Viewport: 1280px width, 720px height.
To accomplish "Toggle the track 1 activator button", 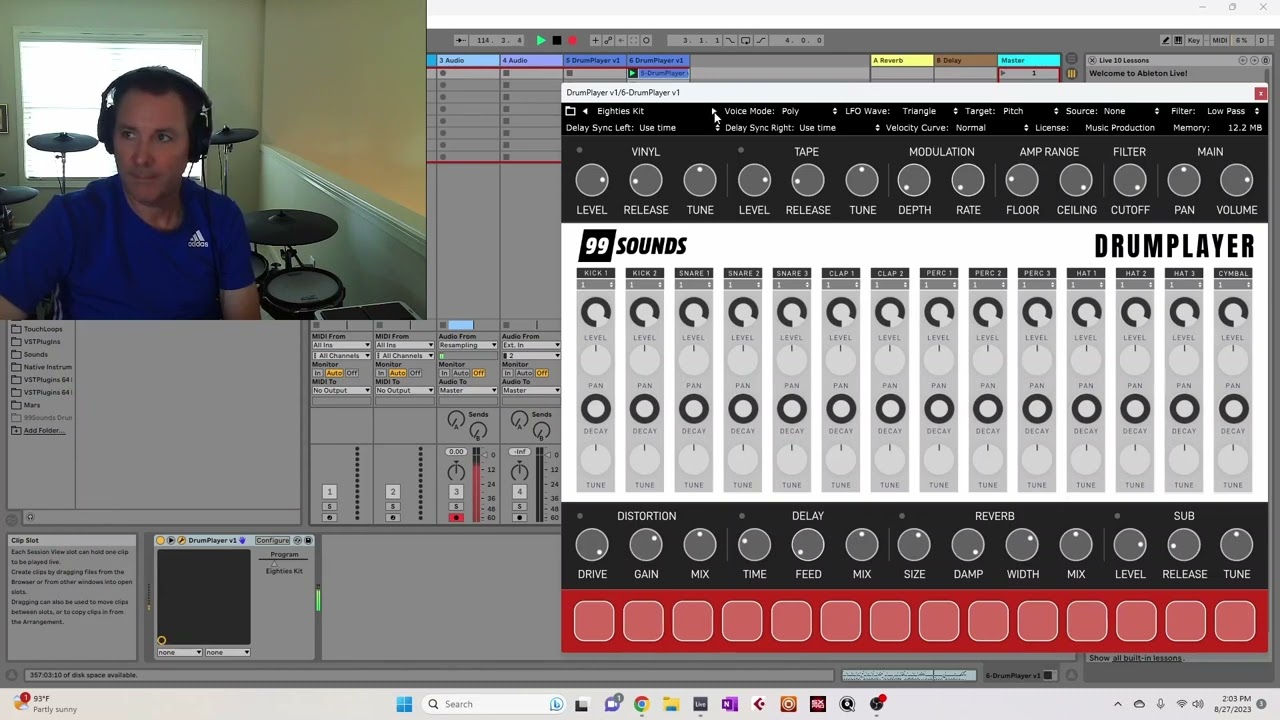I will pos(329,492).
